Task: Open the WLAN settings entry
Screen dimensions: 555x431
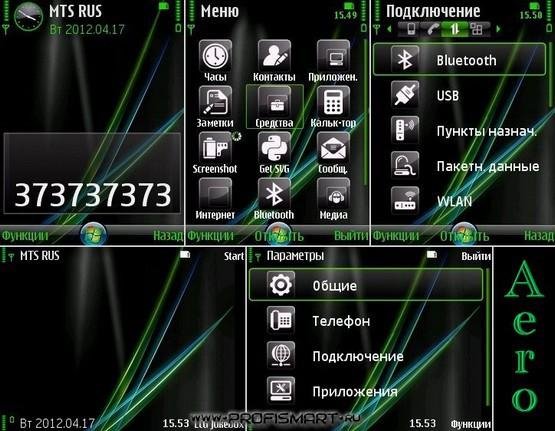Action: (x=460, y=201)
